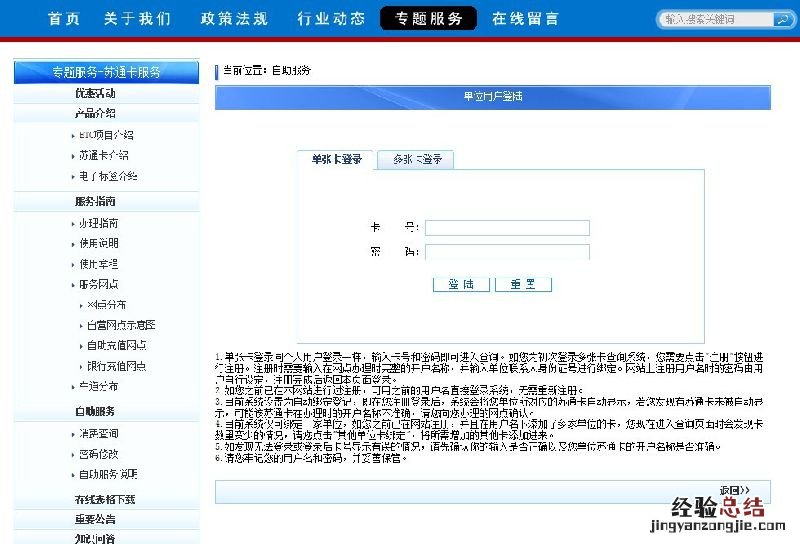This screenshot has width=800, height=544.
Task: Open 苏通卡介绍 in the sidebar
Action: coord(103,155)
